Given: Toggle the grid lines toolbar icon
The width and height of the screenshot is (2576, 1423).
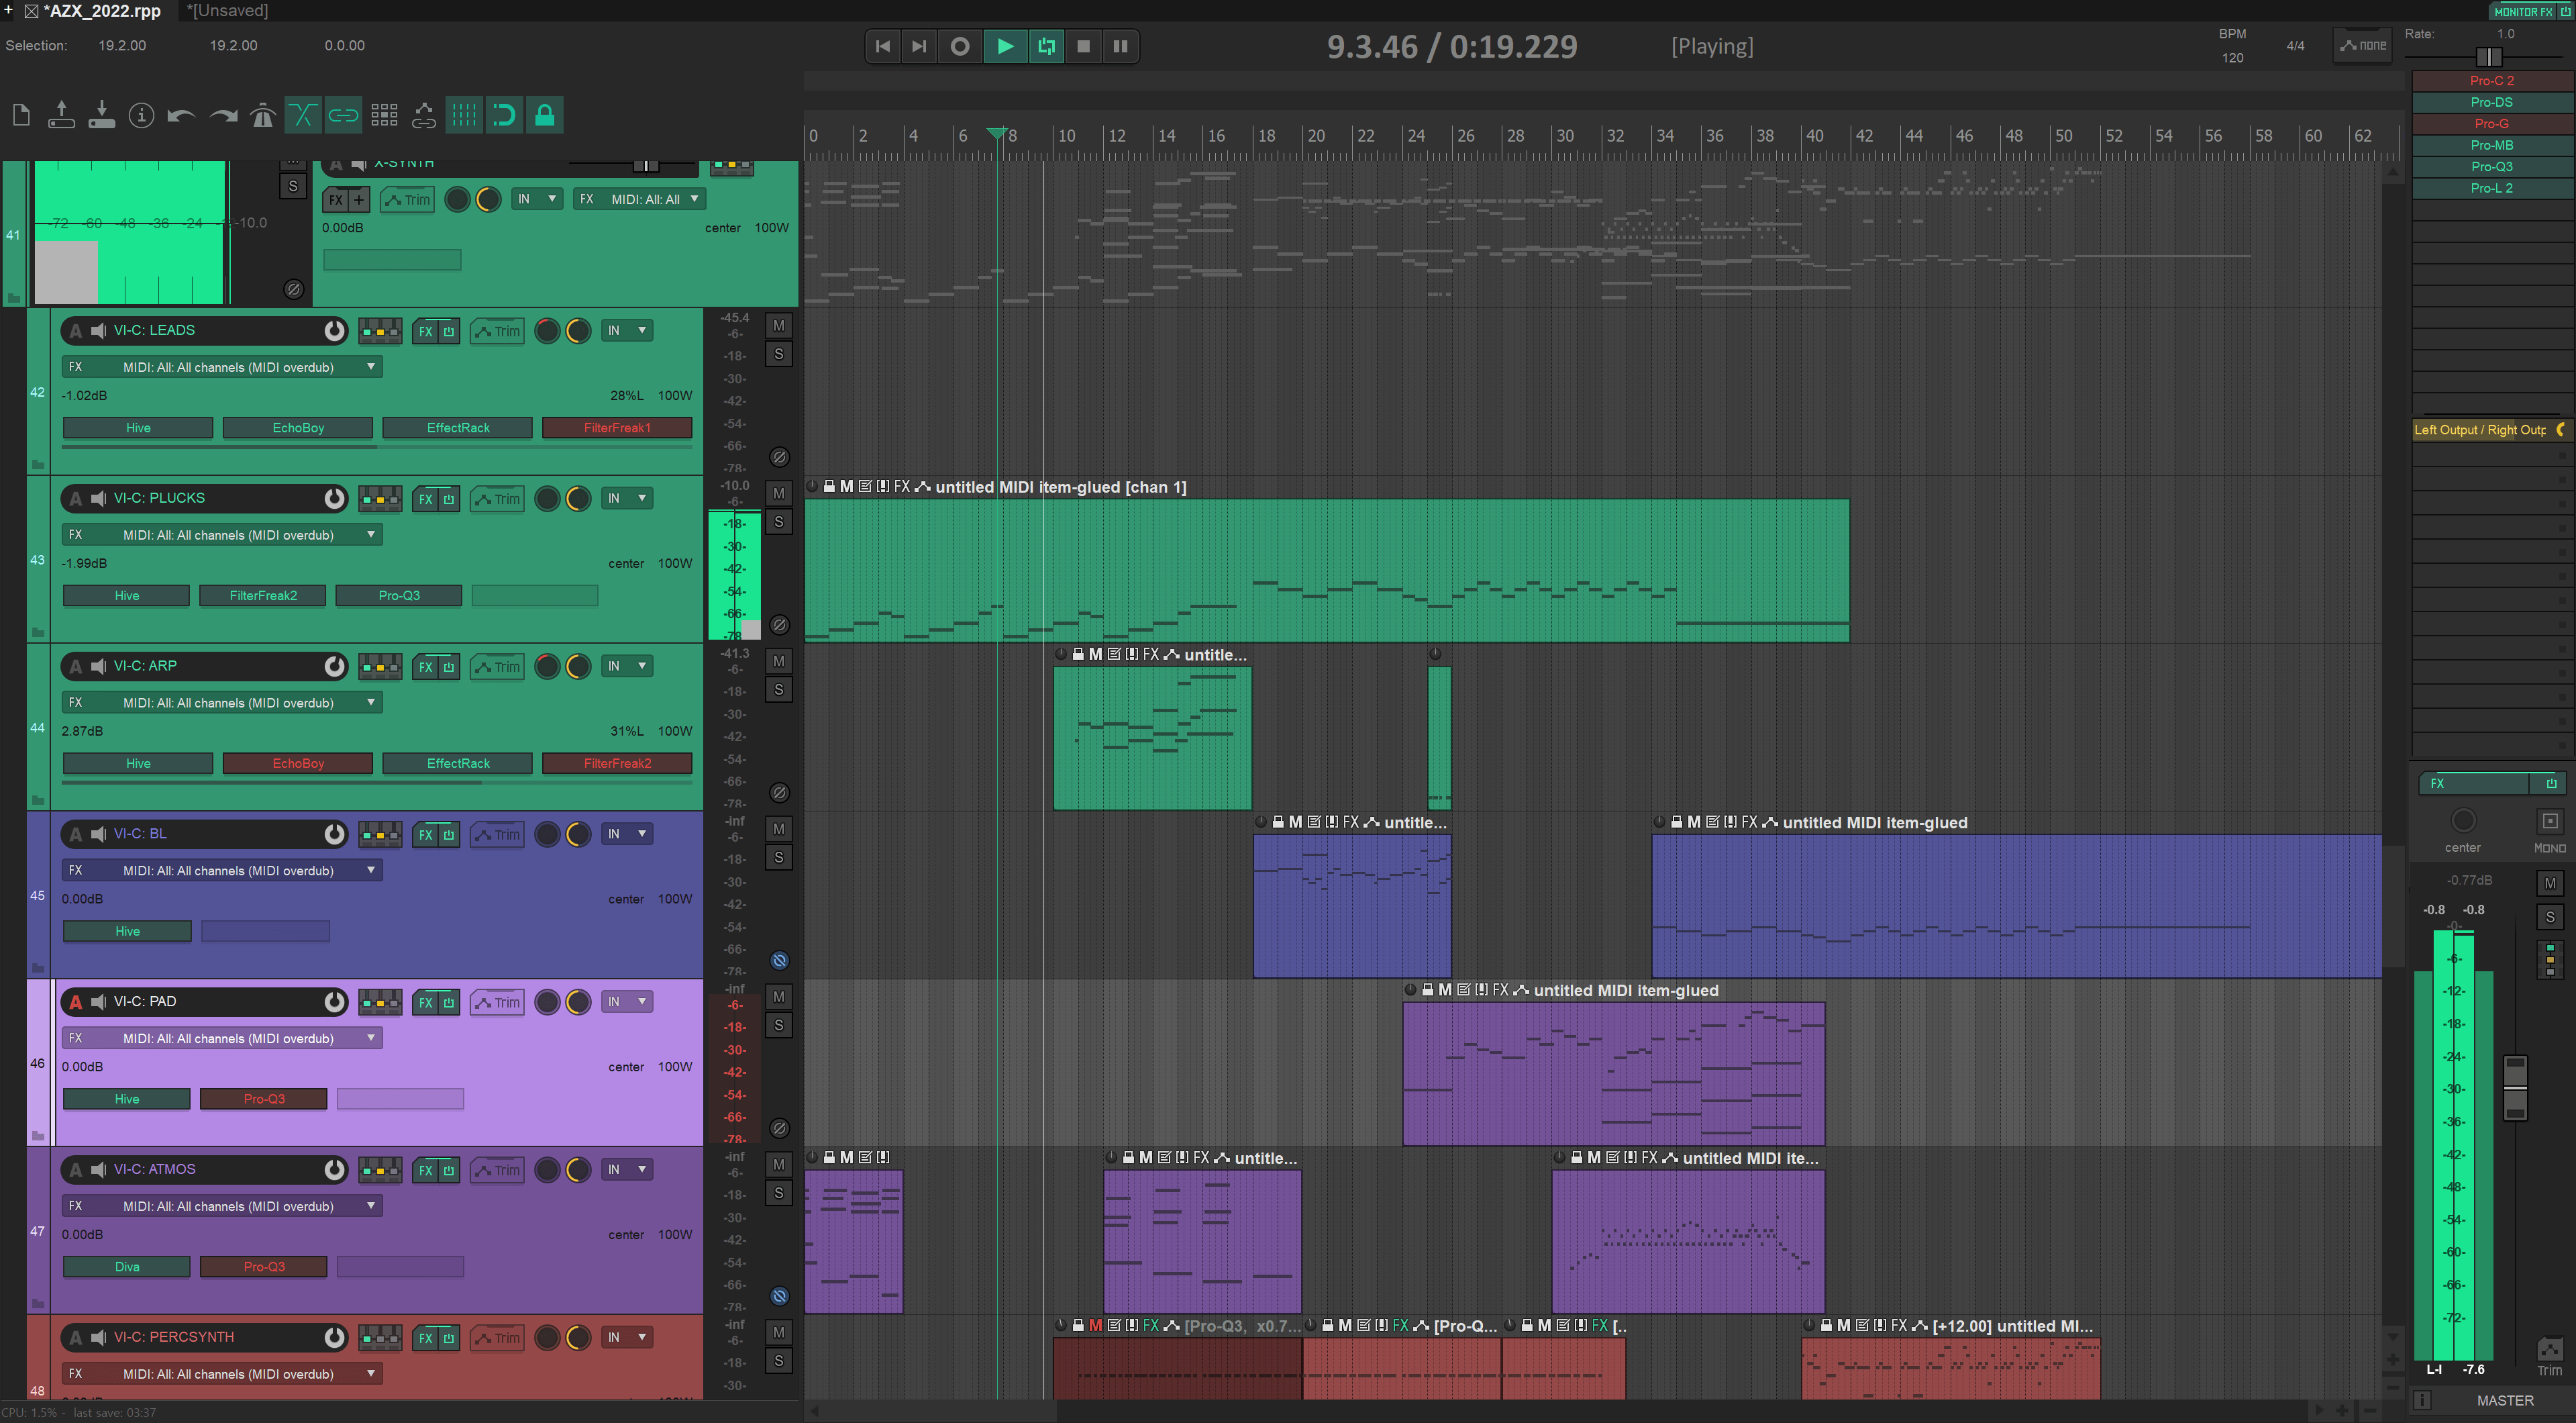Looking at the screenshot, I should [464, 115].
